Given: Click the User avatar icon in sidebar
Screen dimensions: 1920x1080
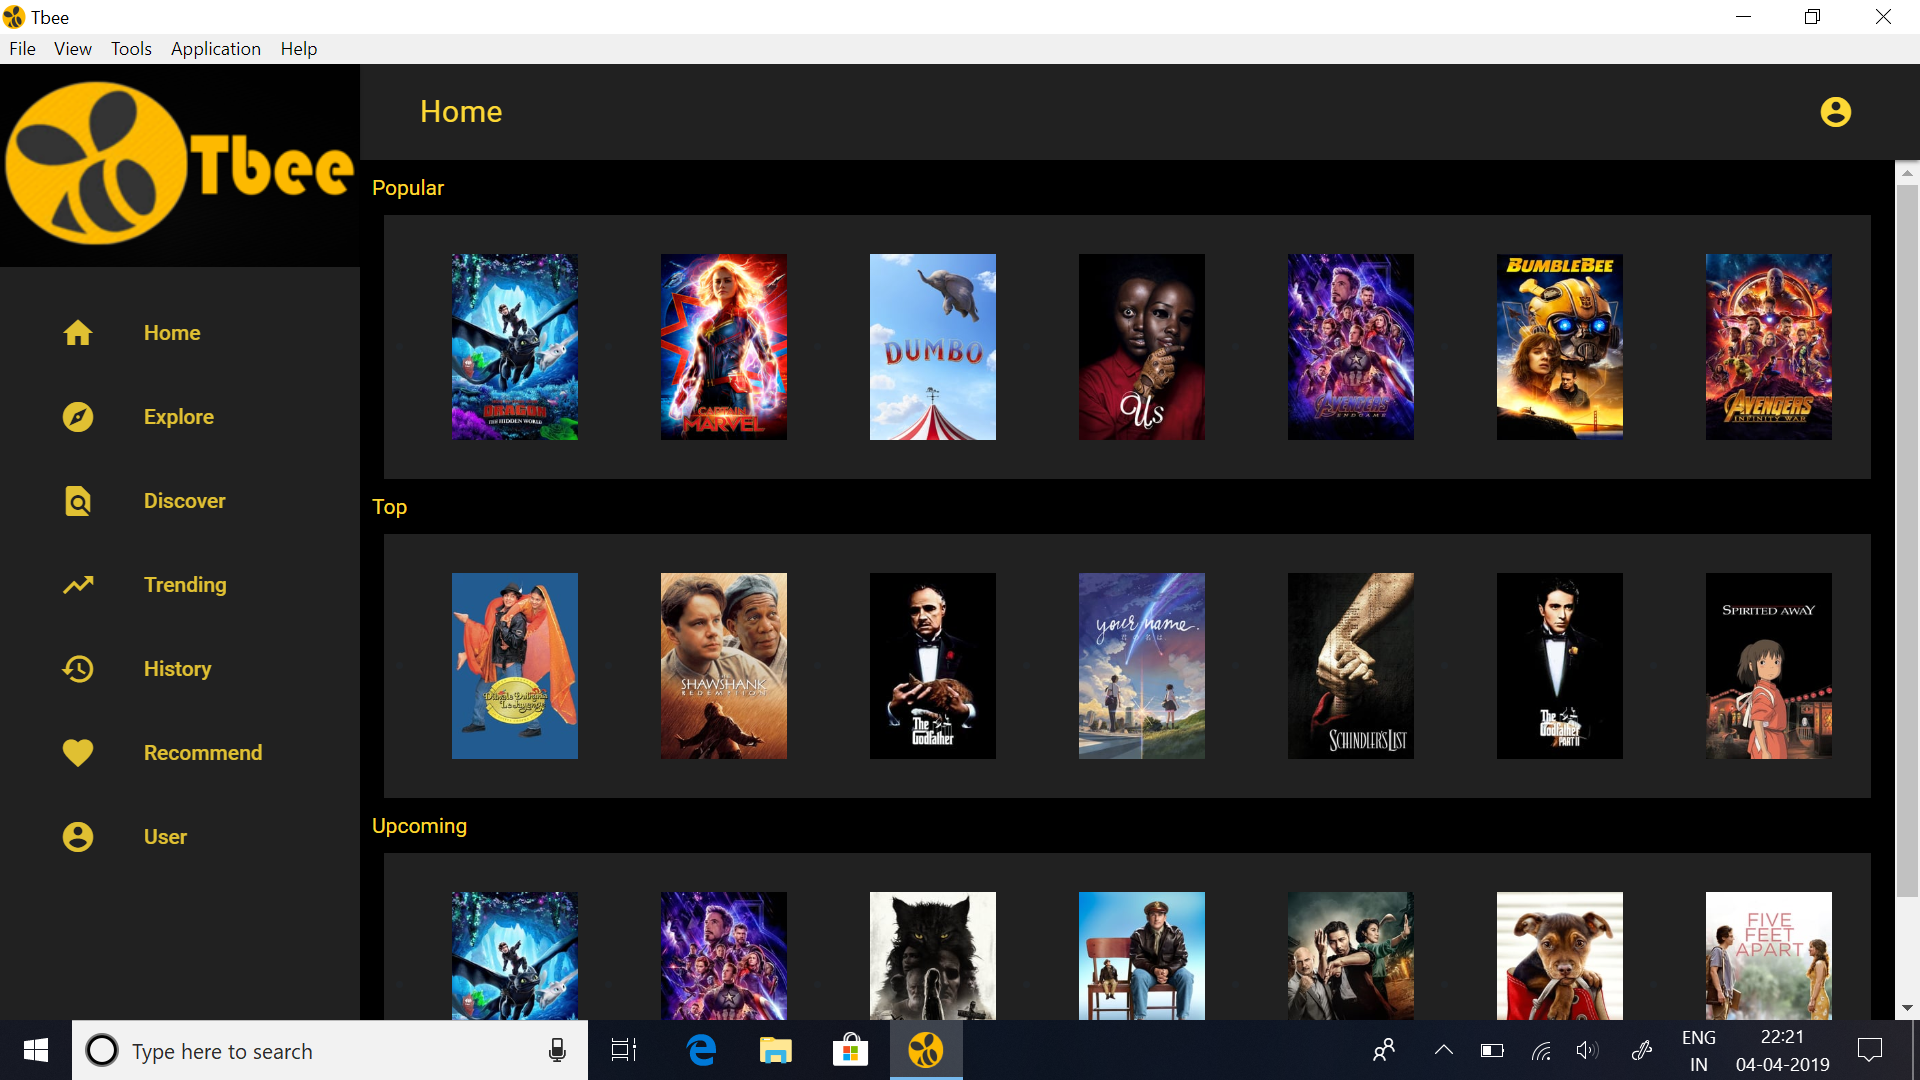Looking at the screenshot, I should 78,837.
